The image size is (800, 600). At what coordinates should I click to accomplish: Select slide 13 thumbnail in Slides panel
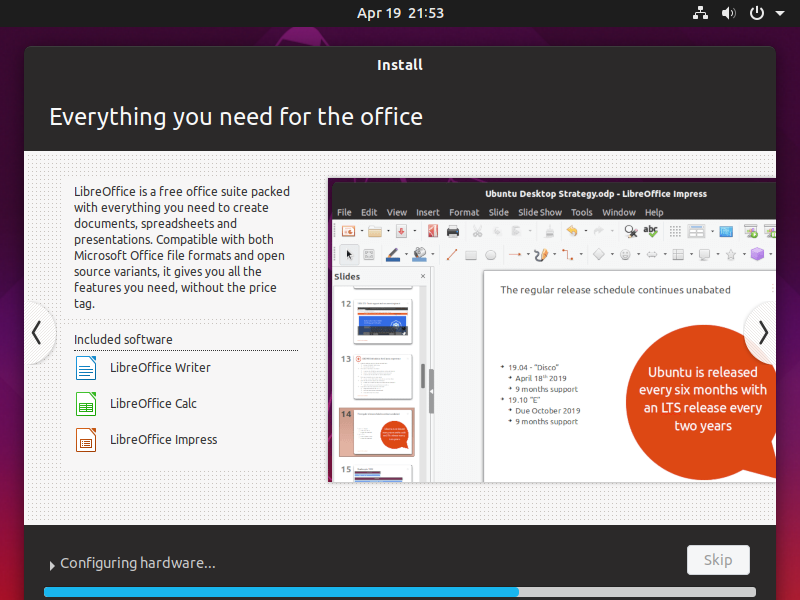click(383, 377)
